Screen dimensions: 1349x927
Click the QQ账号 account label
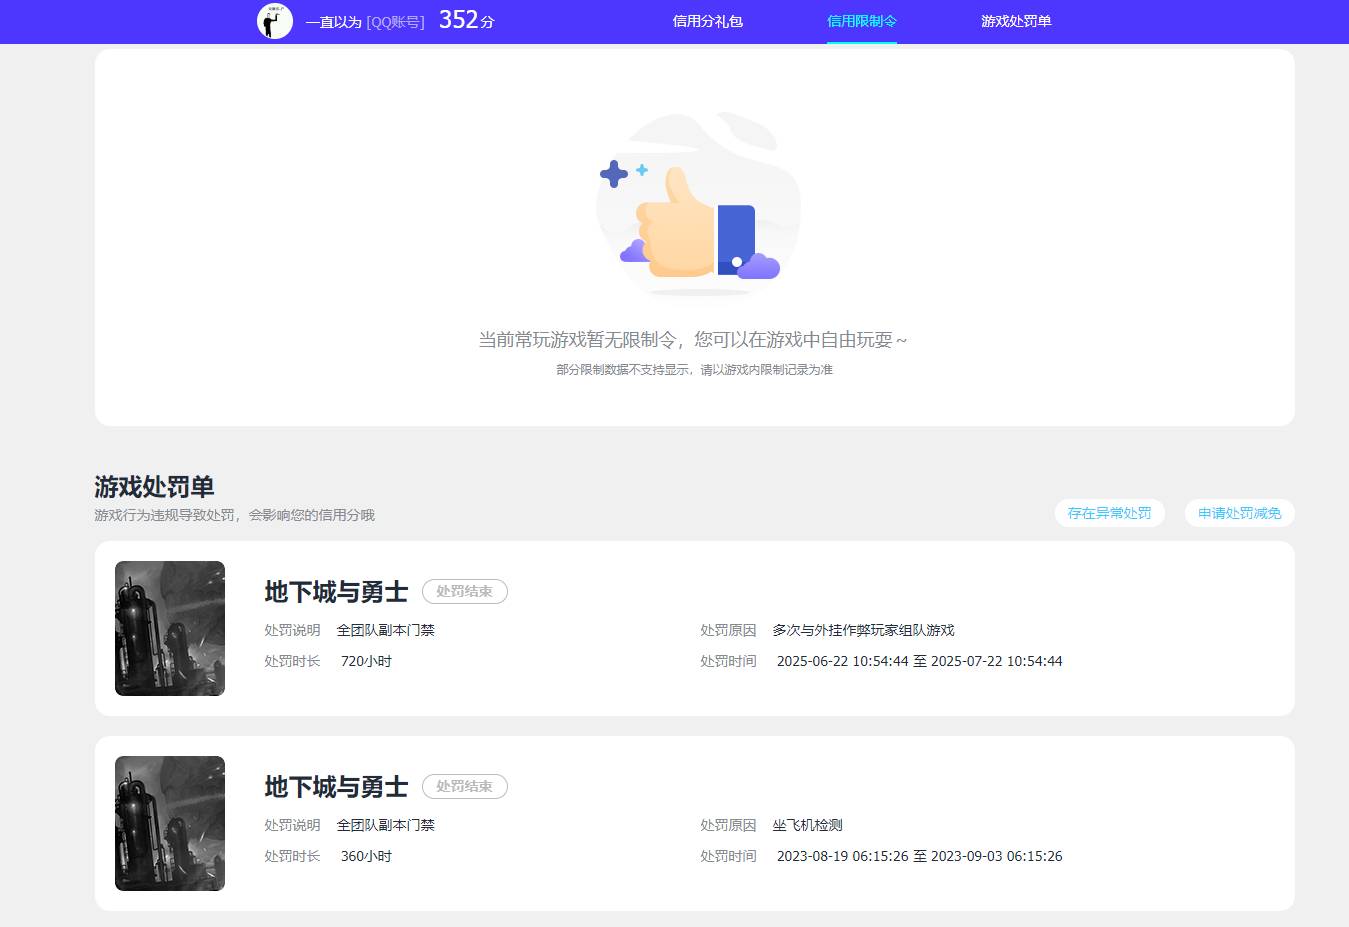pos(397,20)
